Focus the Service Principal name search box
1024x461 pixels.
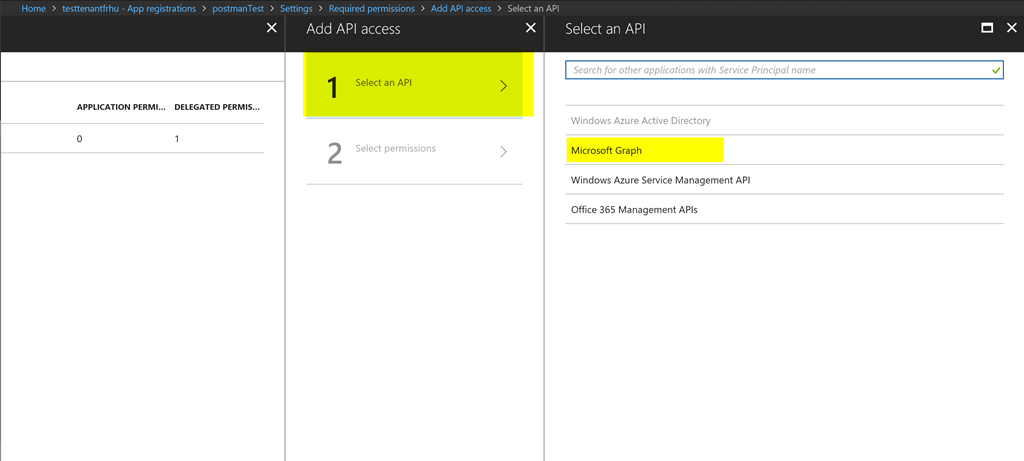784,70
